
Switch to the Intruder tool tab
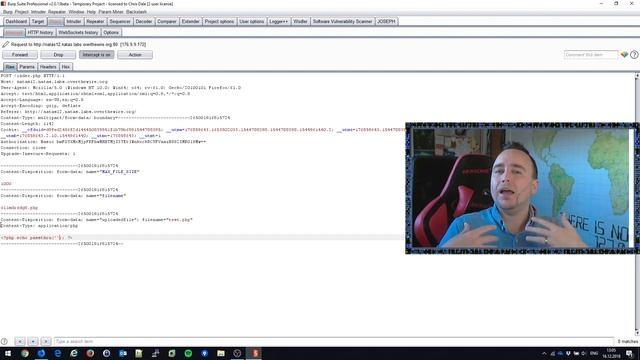[x=74, y=22]
